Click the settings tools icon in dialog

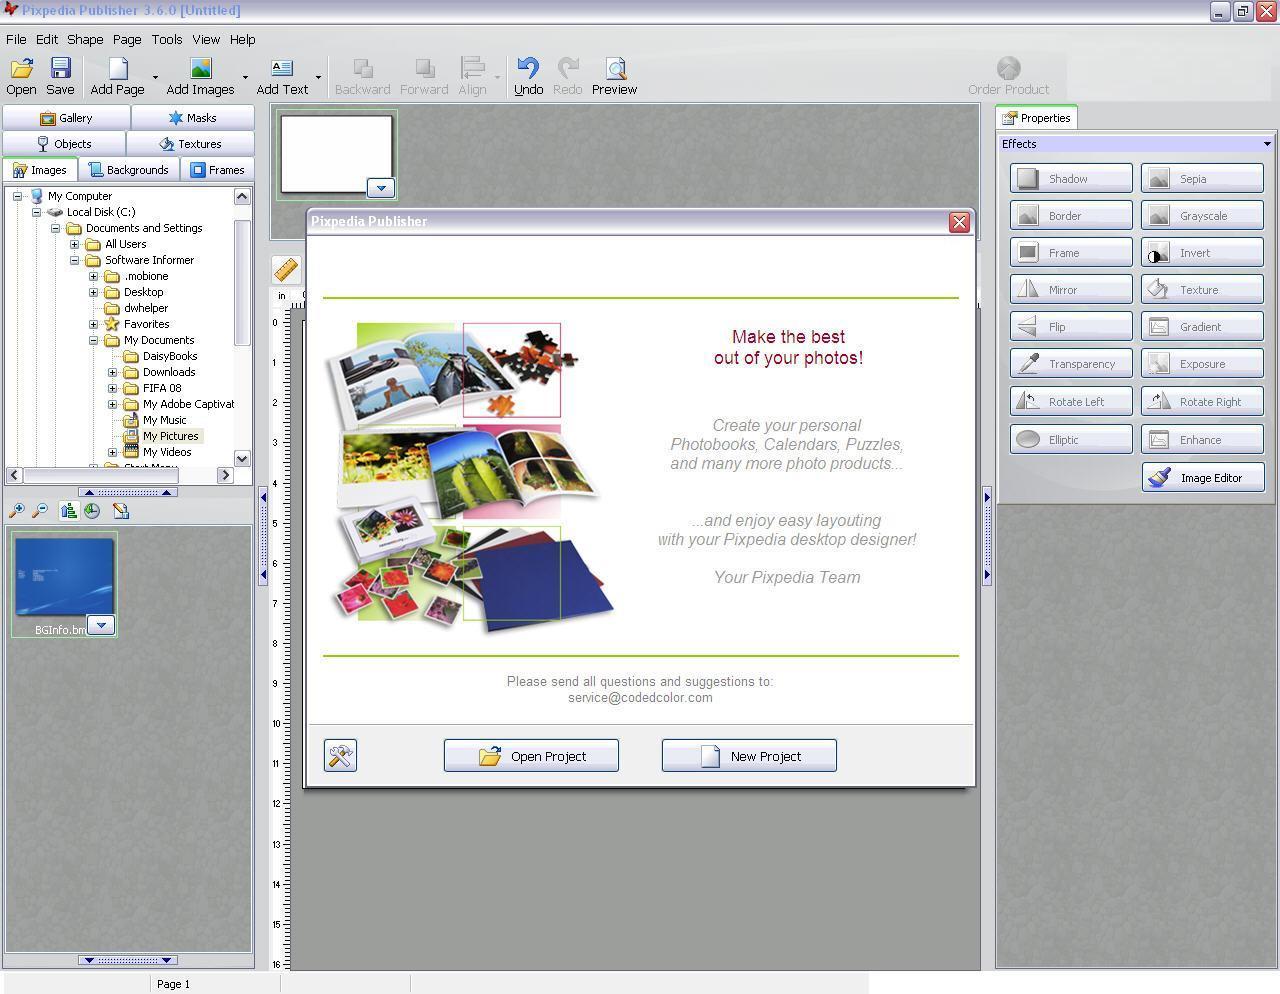(x=340, y=755)
